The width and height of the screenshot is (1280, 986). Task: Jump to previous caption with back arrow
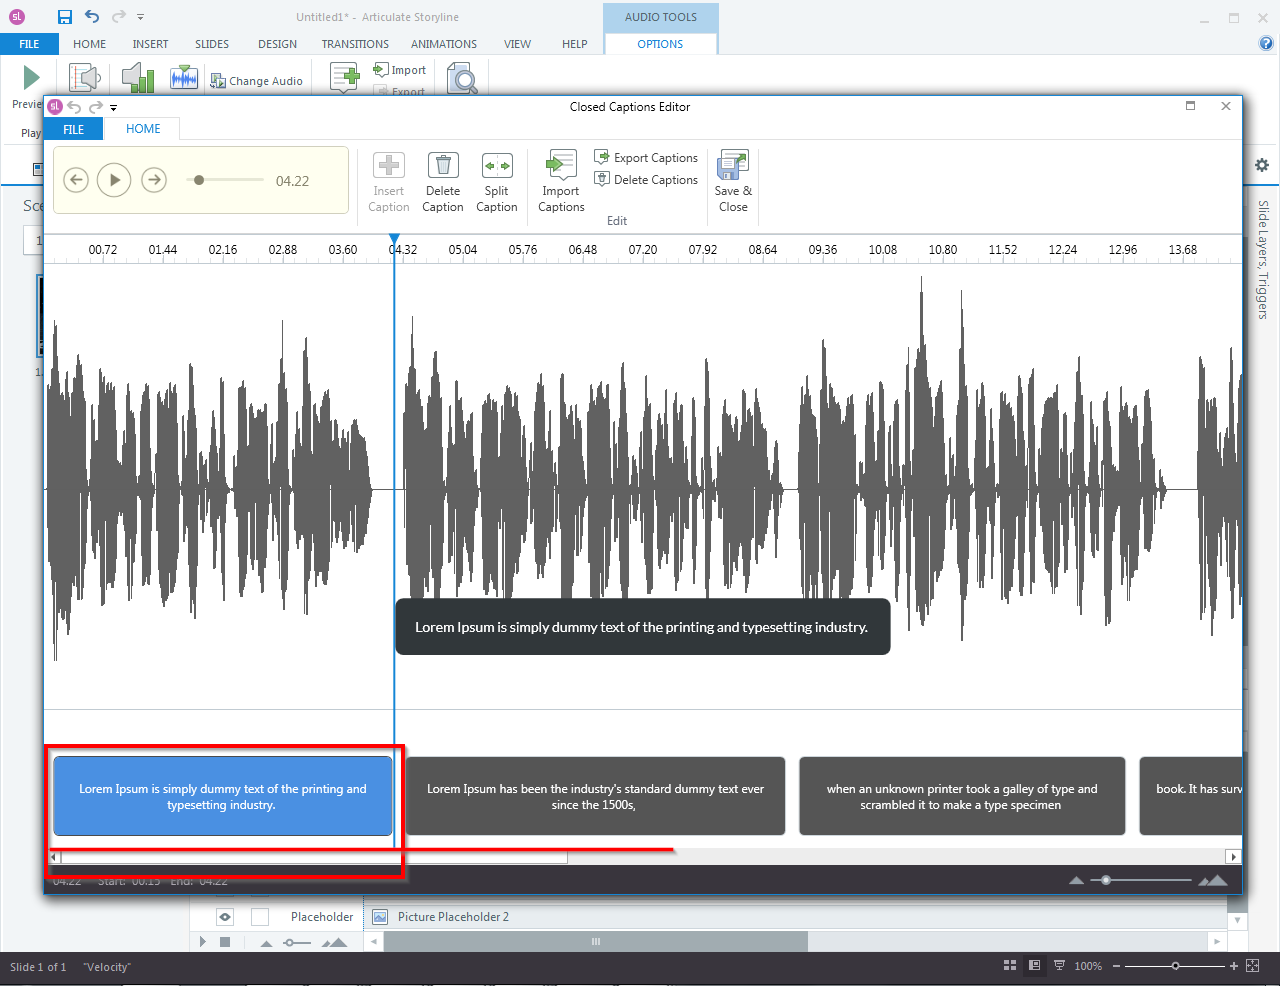[x=76, y=180]
